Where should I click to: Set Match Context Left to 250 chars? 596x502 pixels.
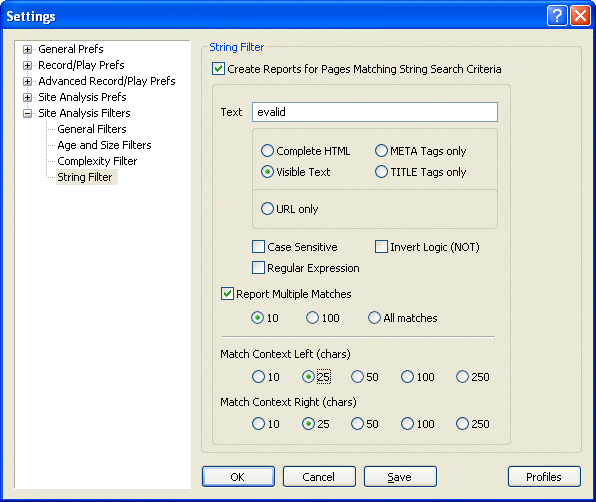[x=462, y=377]
